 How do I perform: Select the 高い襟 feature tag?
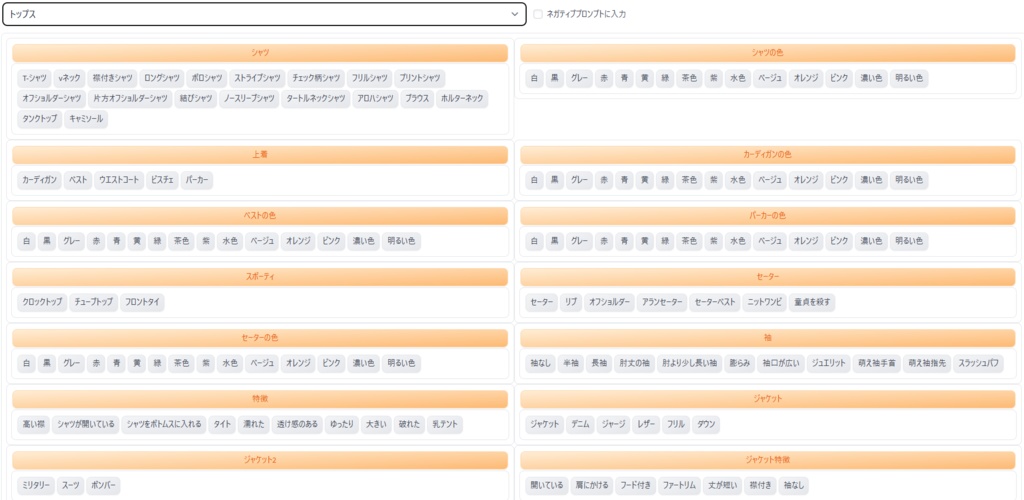[33, 424]
